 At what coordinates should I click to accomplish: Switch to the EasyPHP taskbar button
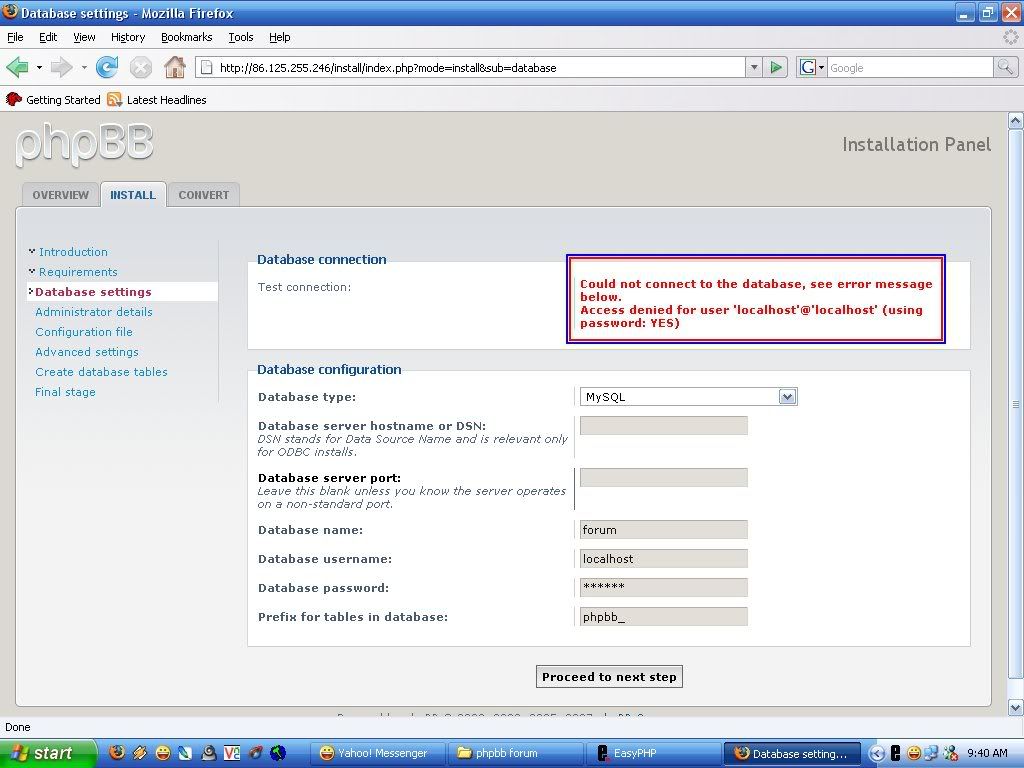point(653,753)
